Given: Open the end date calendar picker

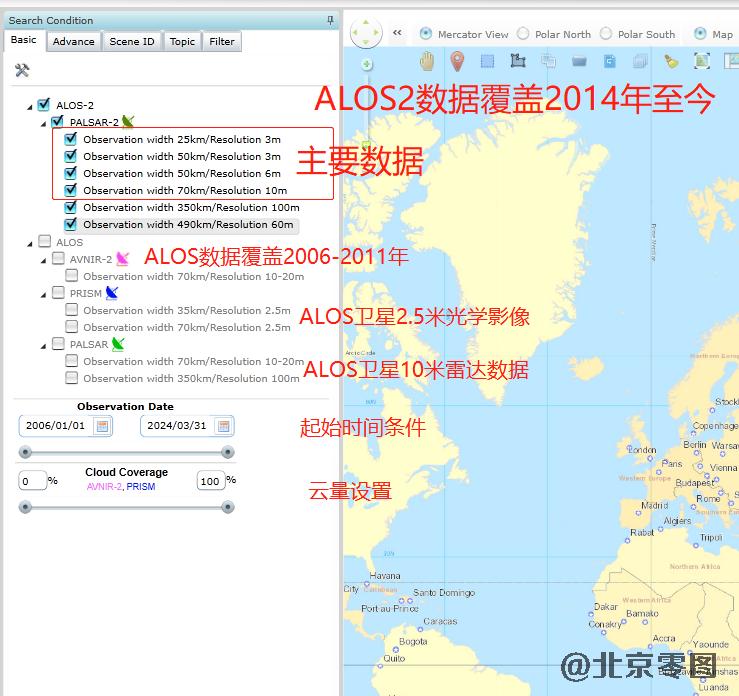Looking at the screenshot, I should [x=224, y=426].
